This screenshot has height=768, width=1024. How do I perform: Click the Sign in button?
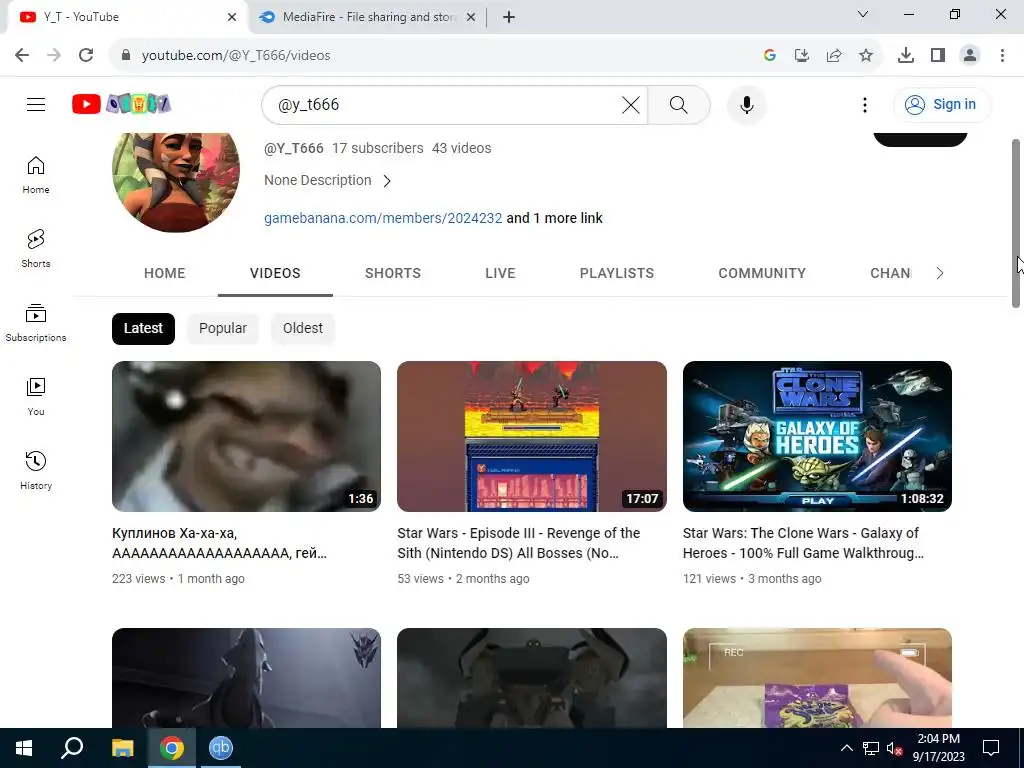941,104
